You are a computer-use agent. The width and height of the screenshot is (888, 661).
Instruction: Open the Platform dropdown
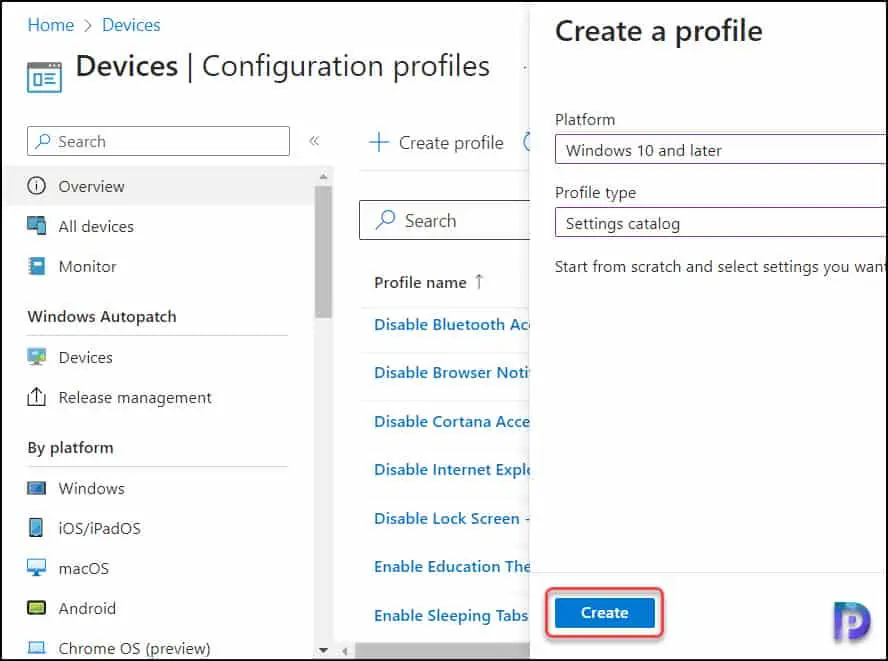click(x=721, y=150)
